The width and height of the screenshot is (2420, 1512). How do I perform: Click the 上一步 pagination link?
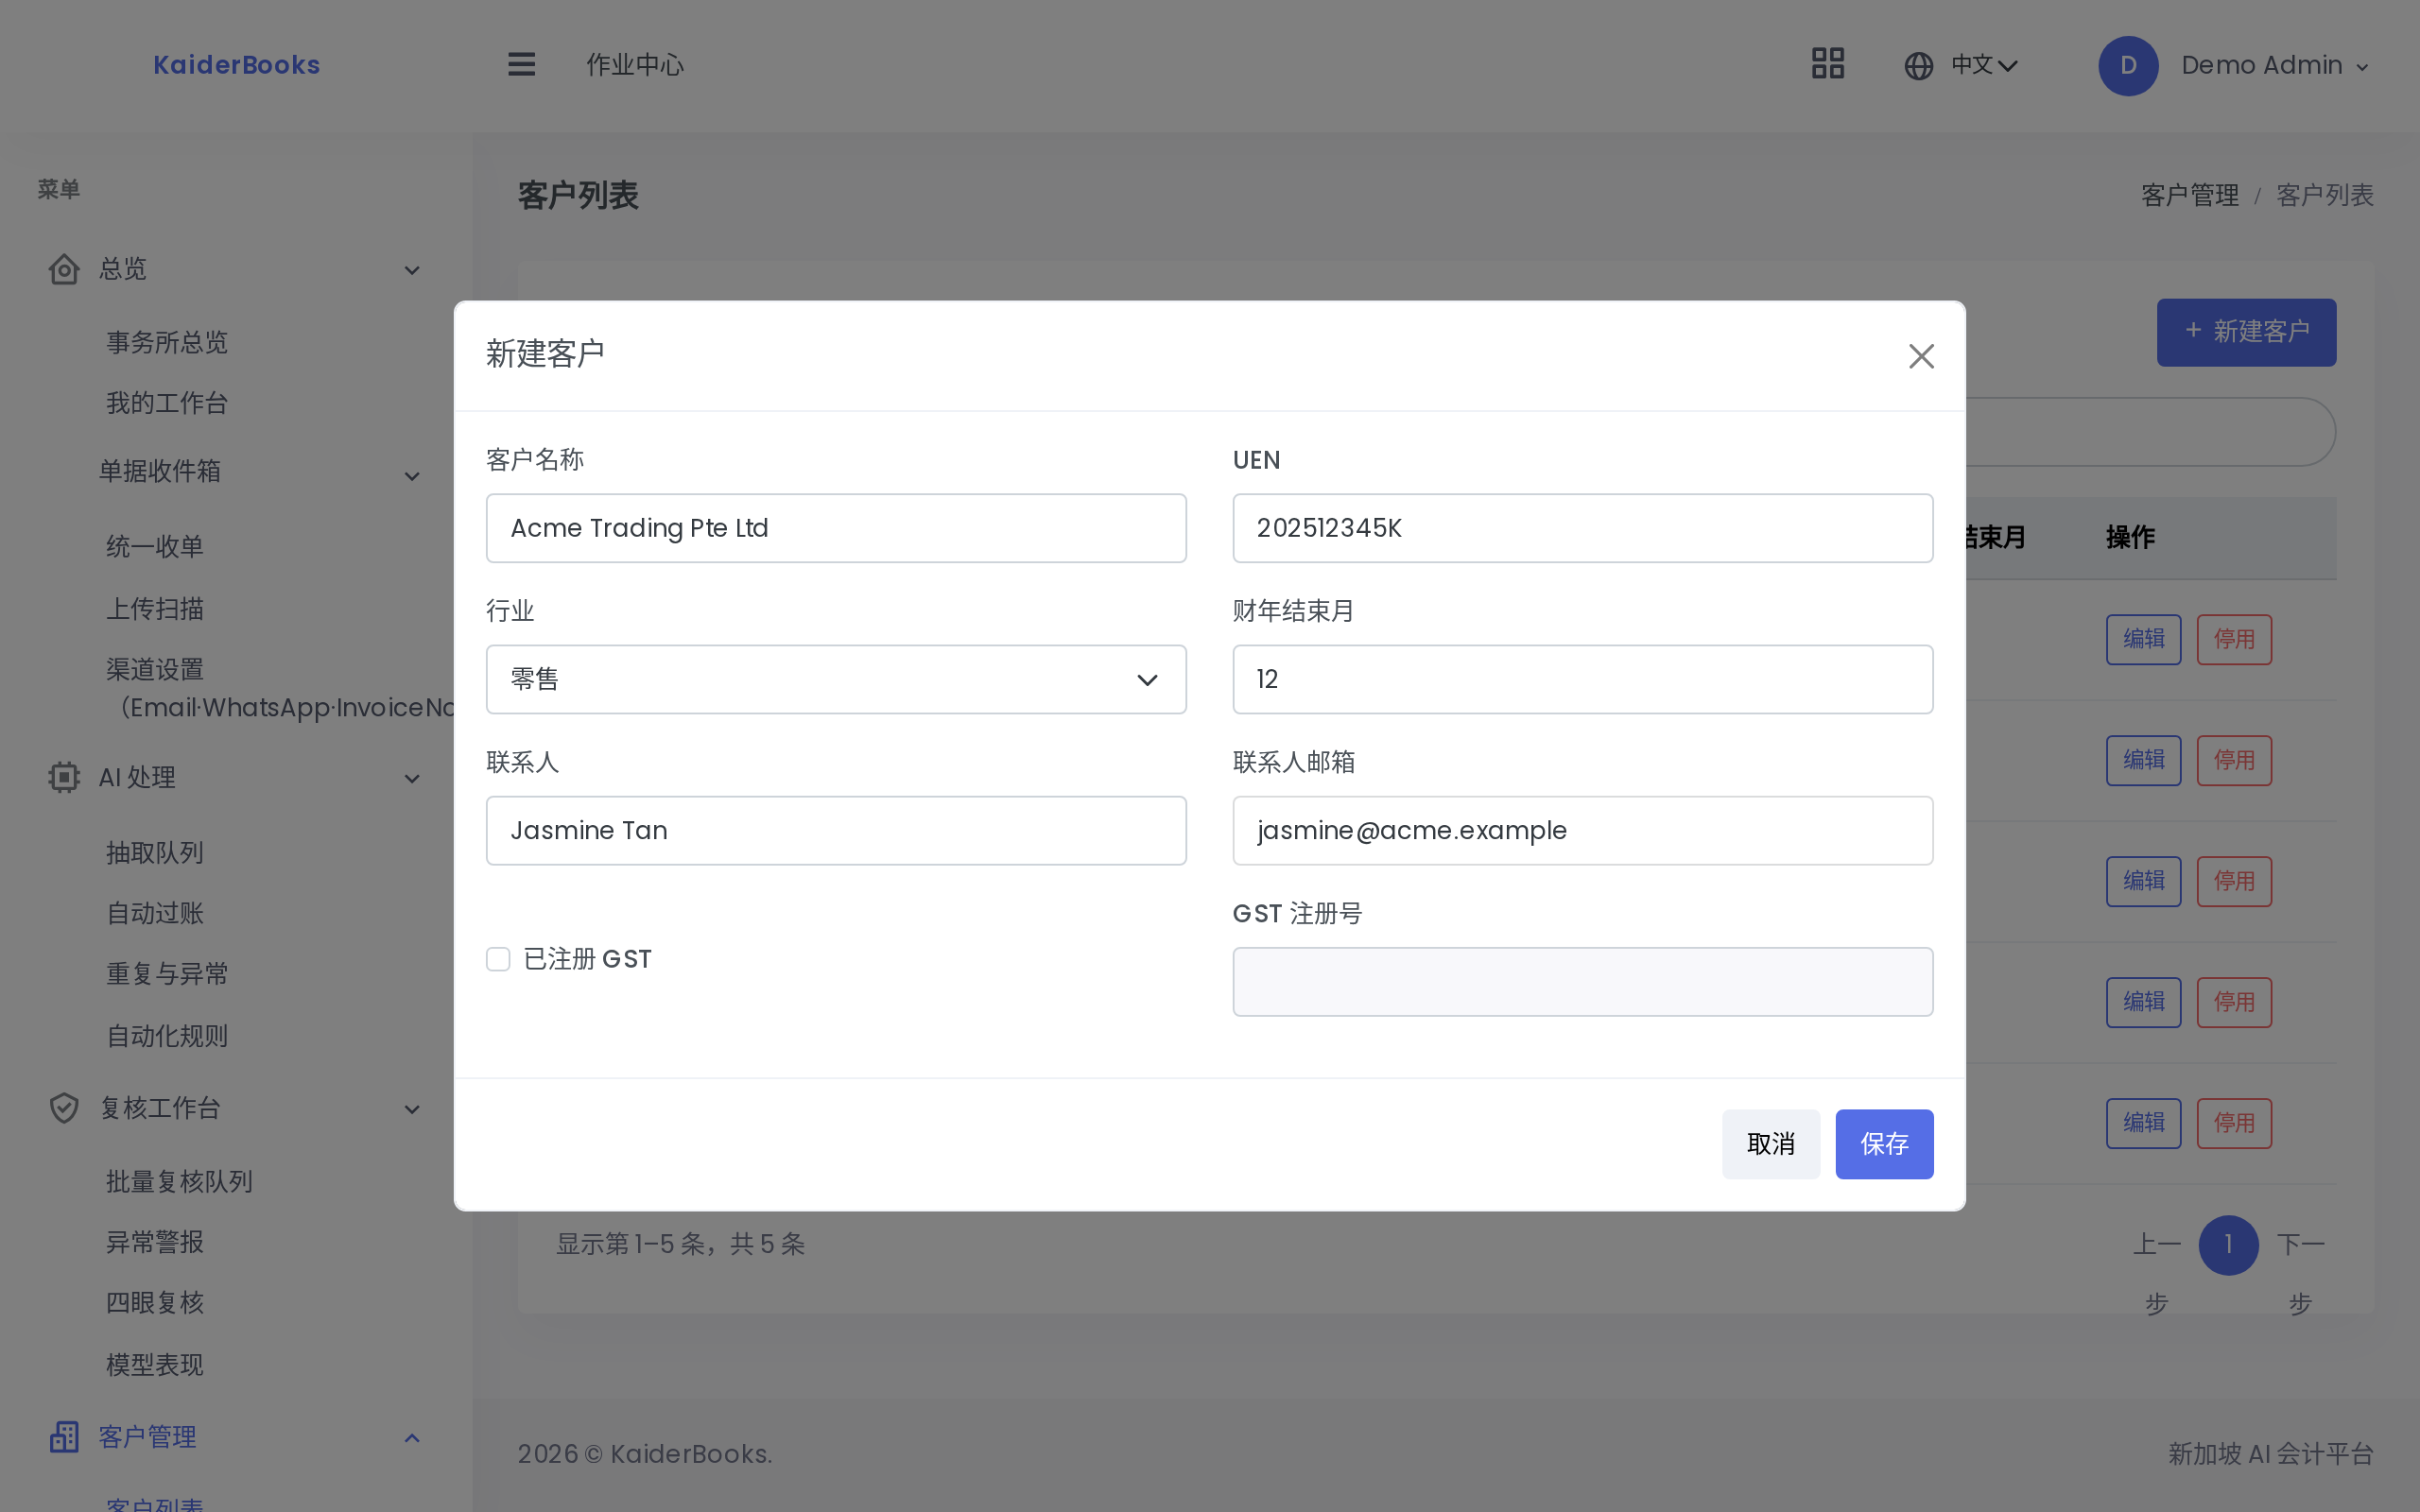[2156, 1273]
